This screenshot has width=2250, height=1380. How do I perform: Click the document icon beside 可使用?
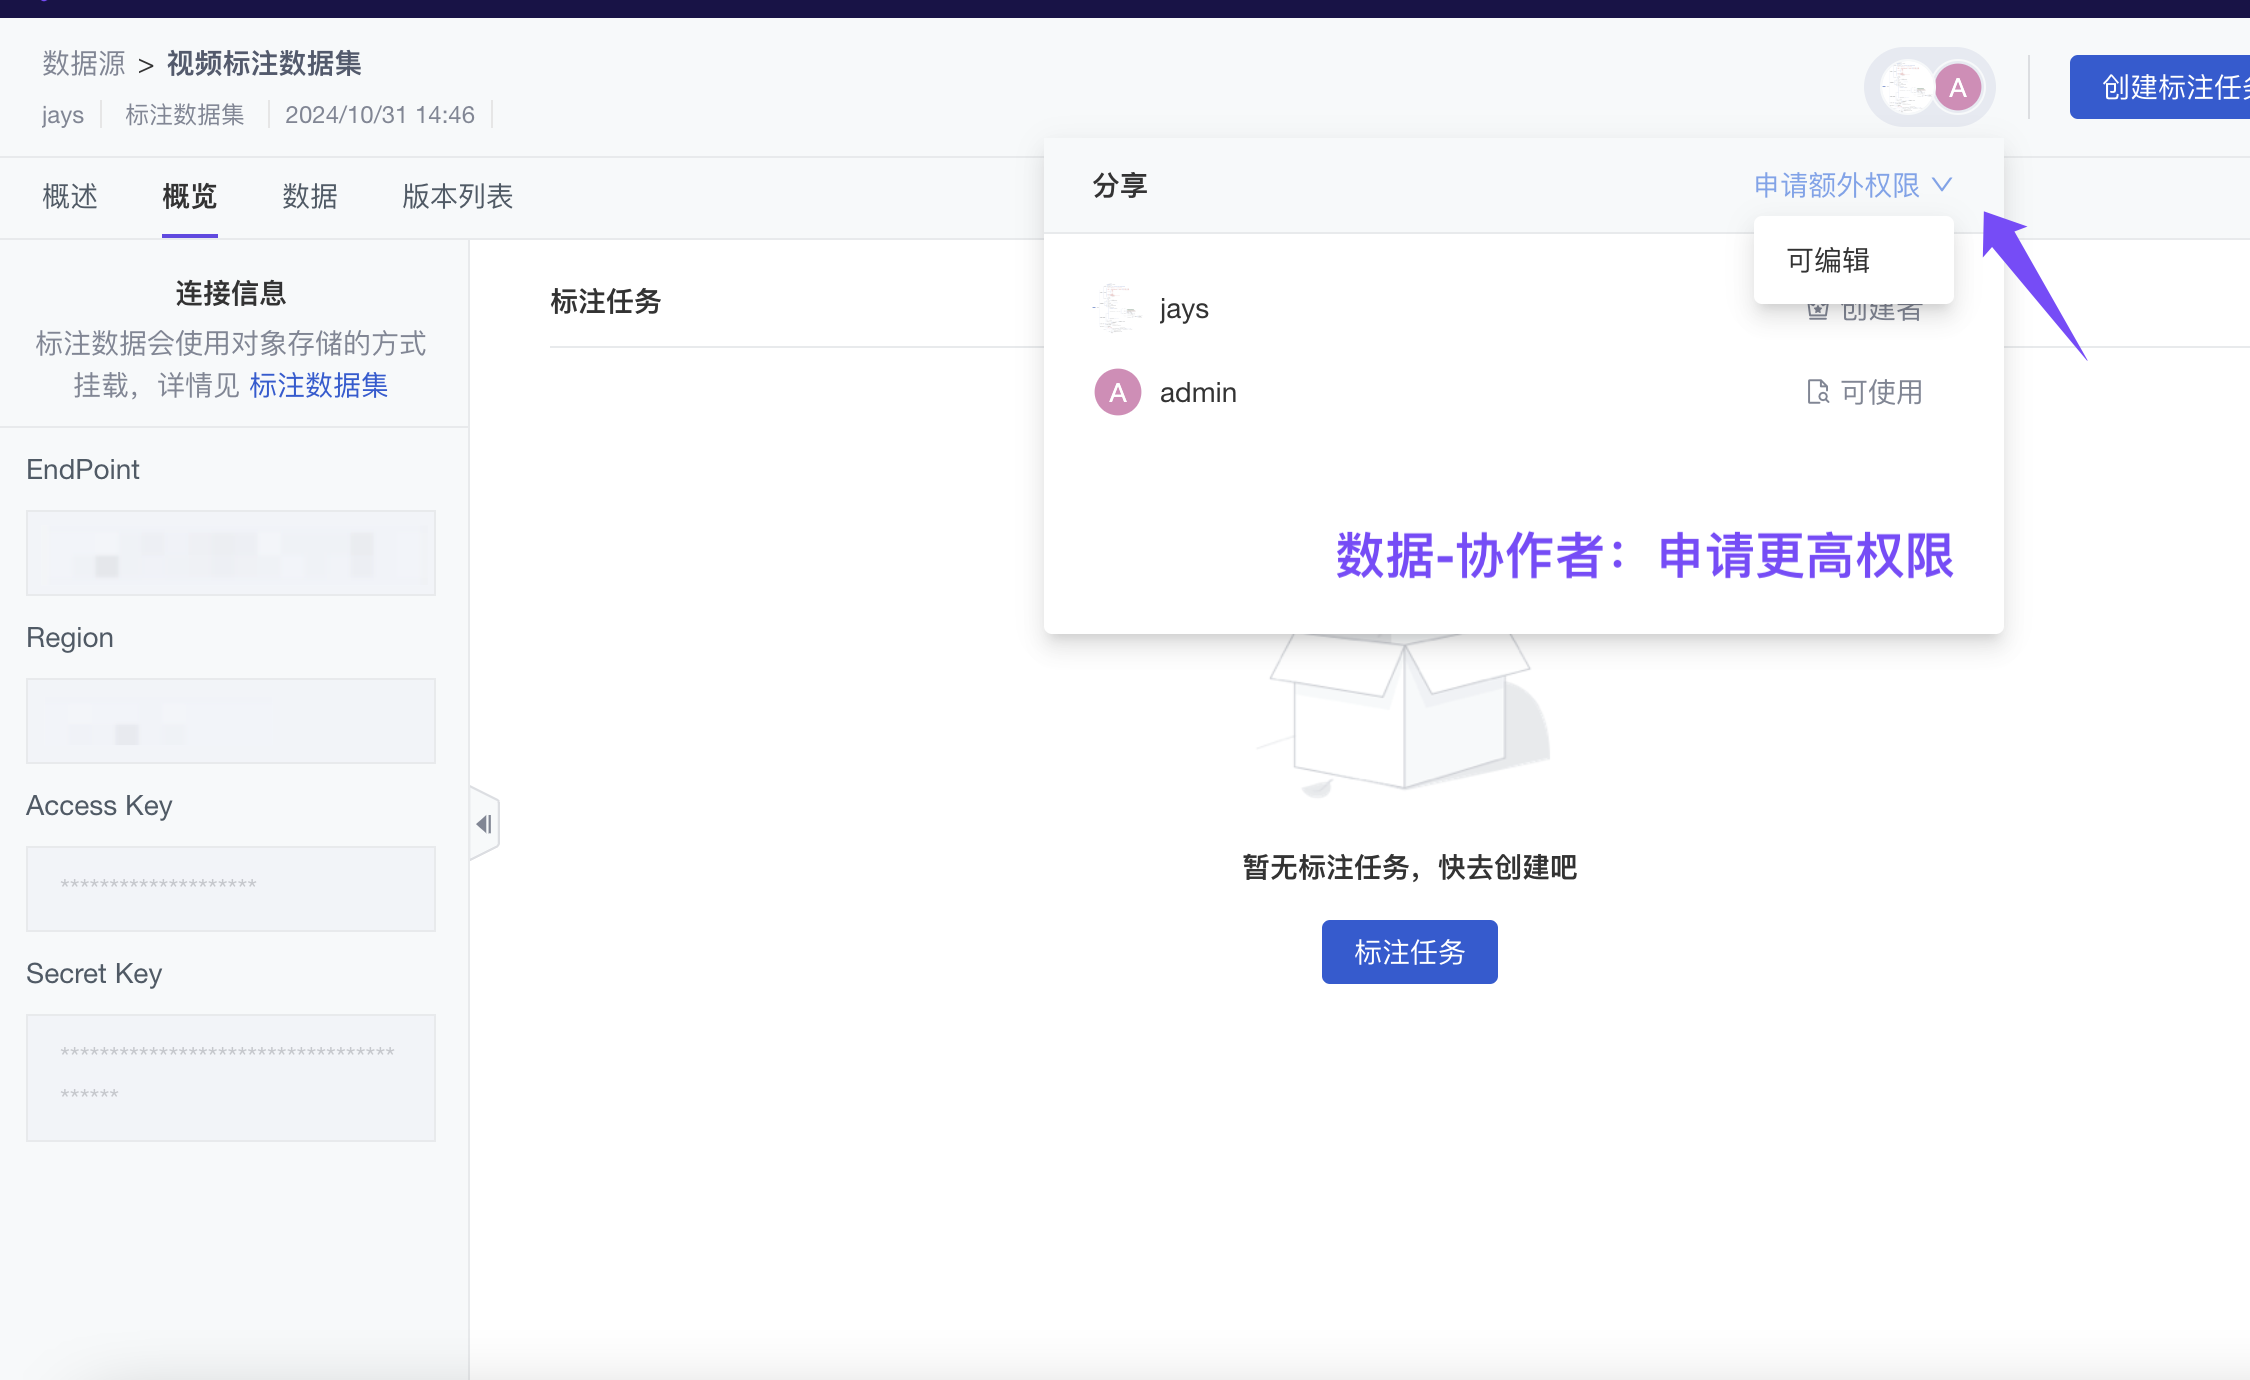pos(1817,392)
